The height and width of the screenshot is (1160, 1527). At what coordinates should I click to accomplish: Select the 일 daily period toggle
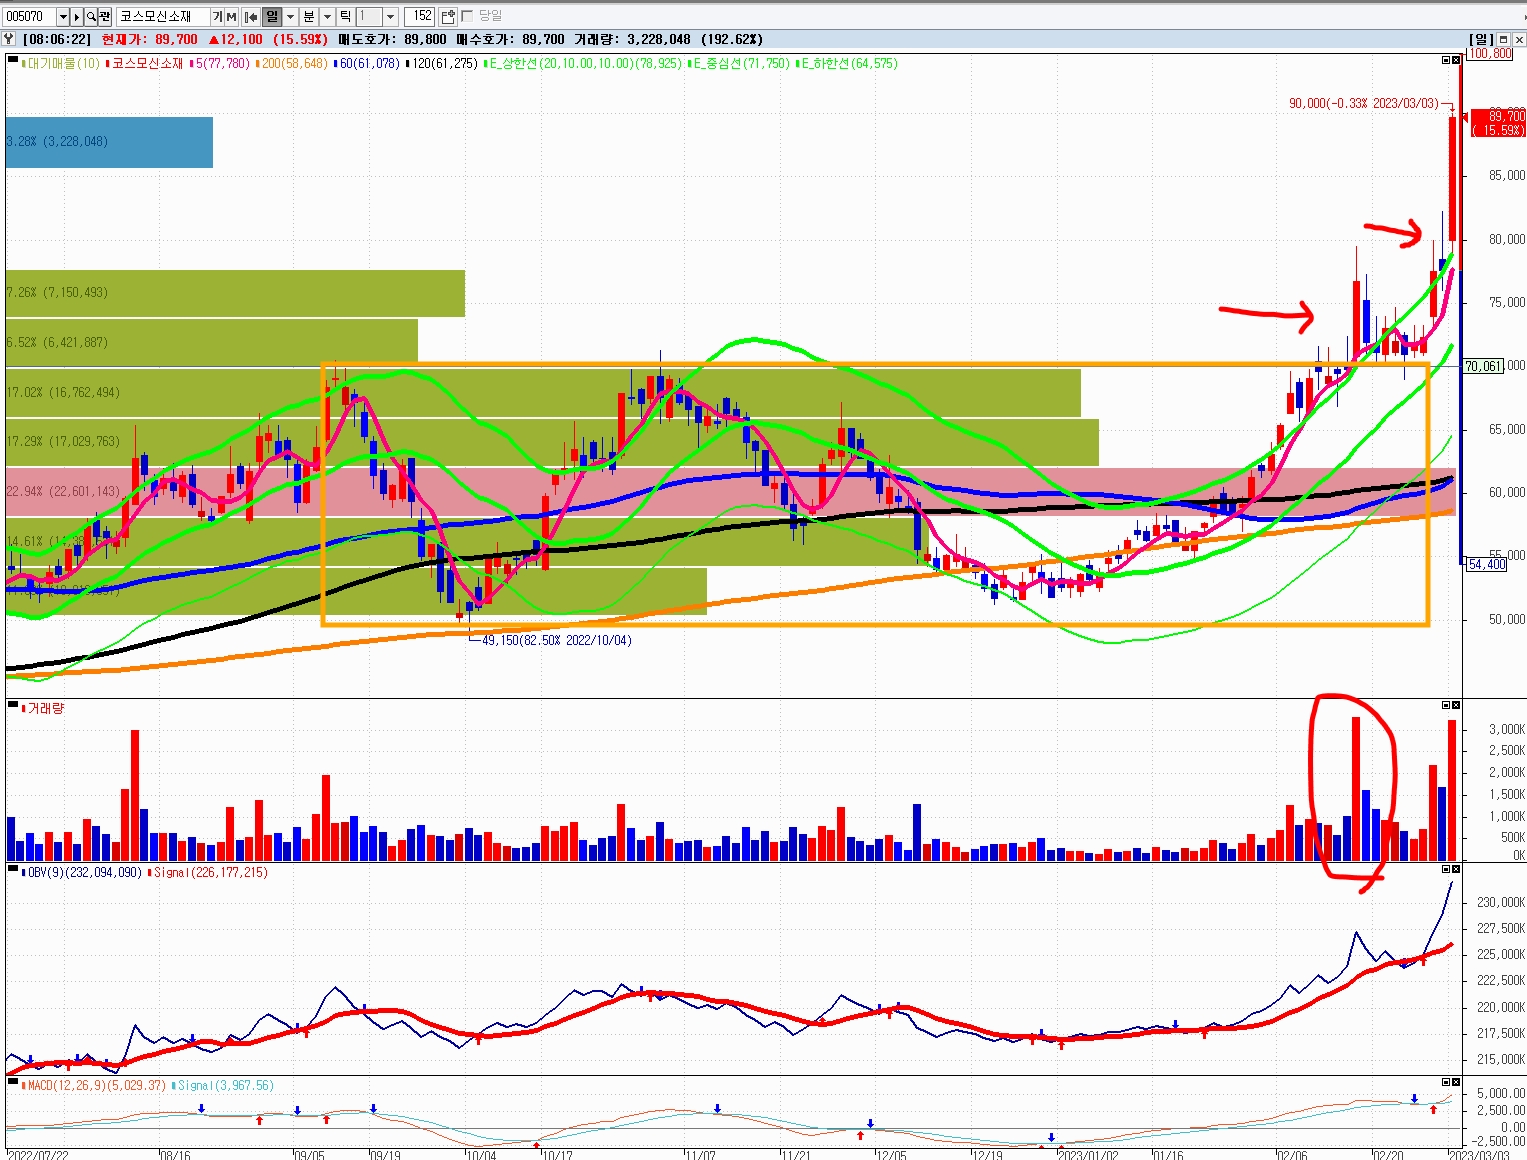coord(272,17)
